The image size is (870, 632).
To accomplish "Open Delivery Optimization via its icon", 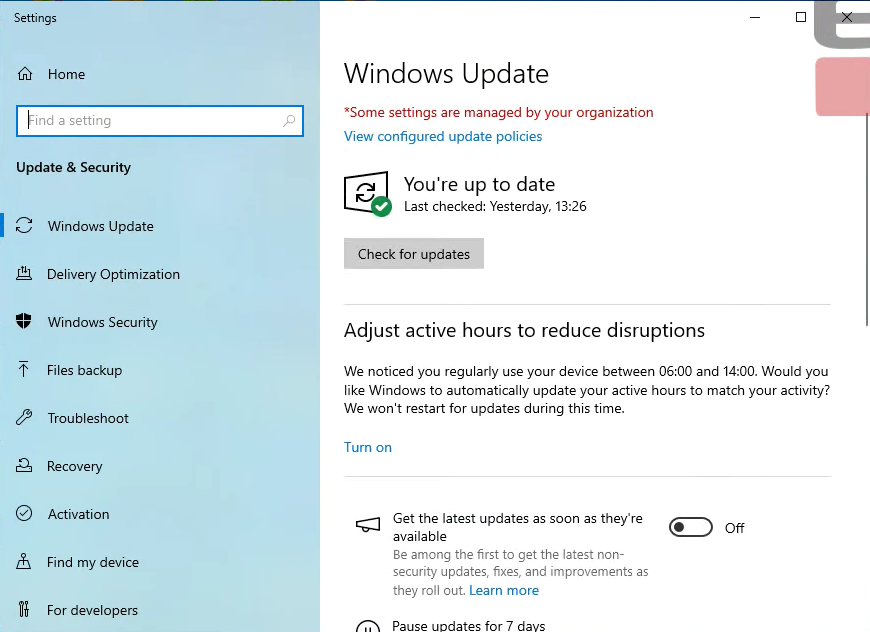I will click(x=25, y=274).
